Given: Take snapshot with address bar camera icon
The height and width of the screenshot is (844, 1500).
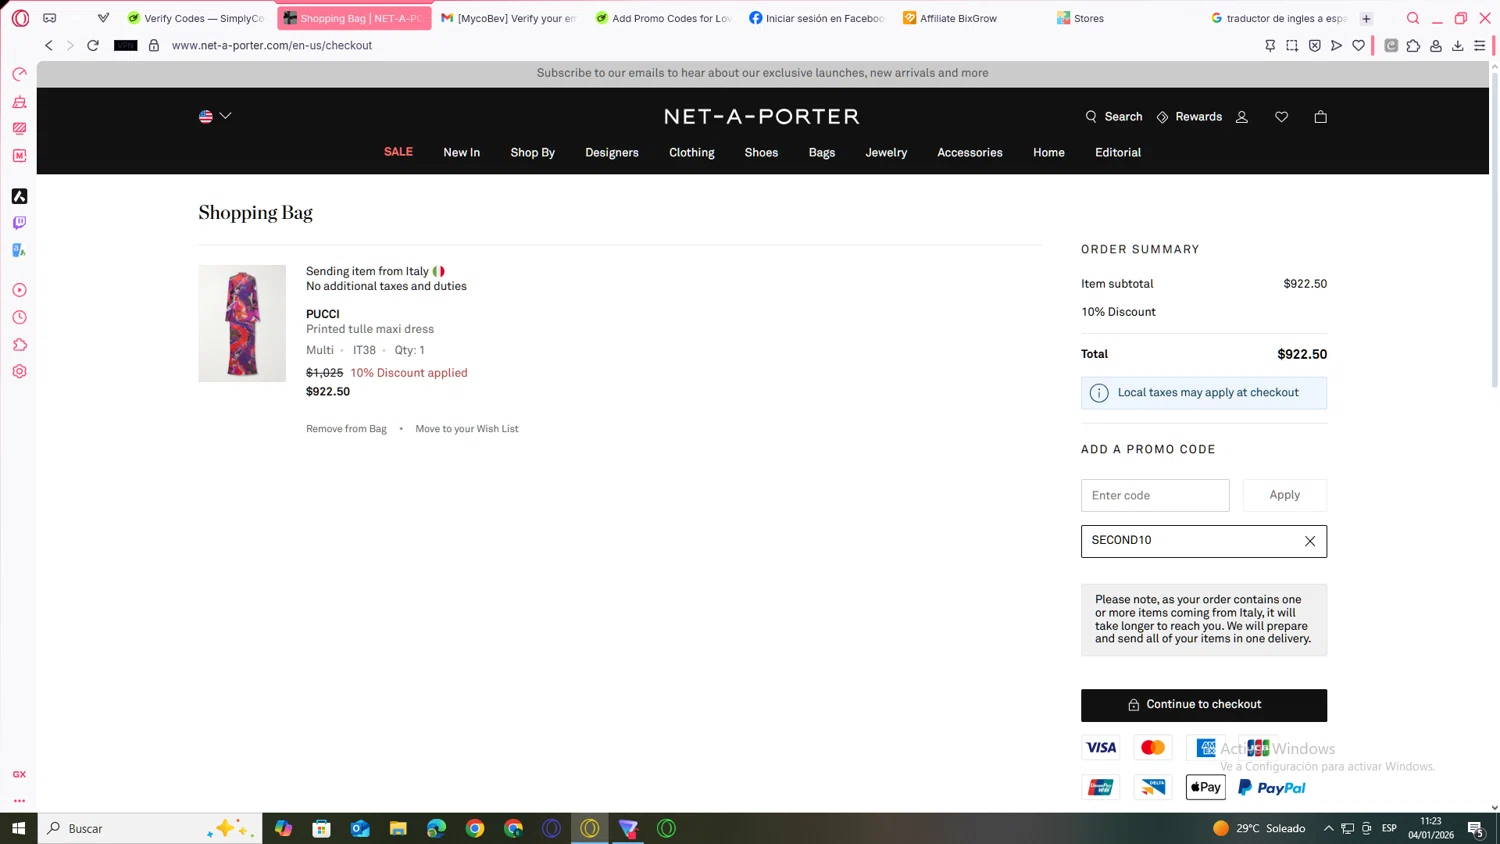Looking at the screenshot, I should pos(1292,45).
